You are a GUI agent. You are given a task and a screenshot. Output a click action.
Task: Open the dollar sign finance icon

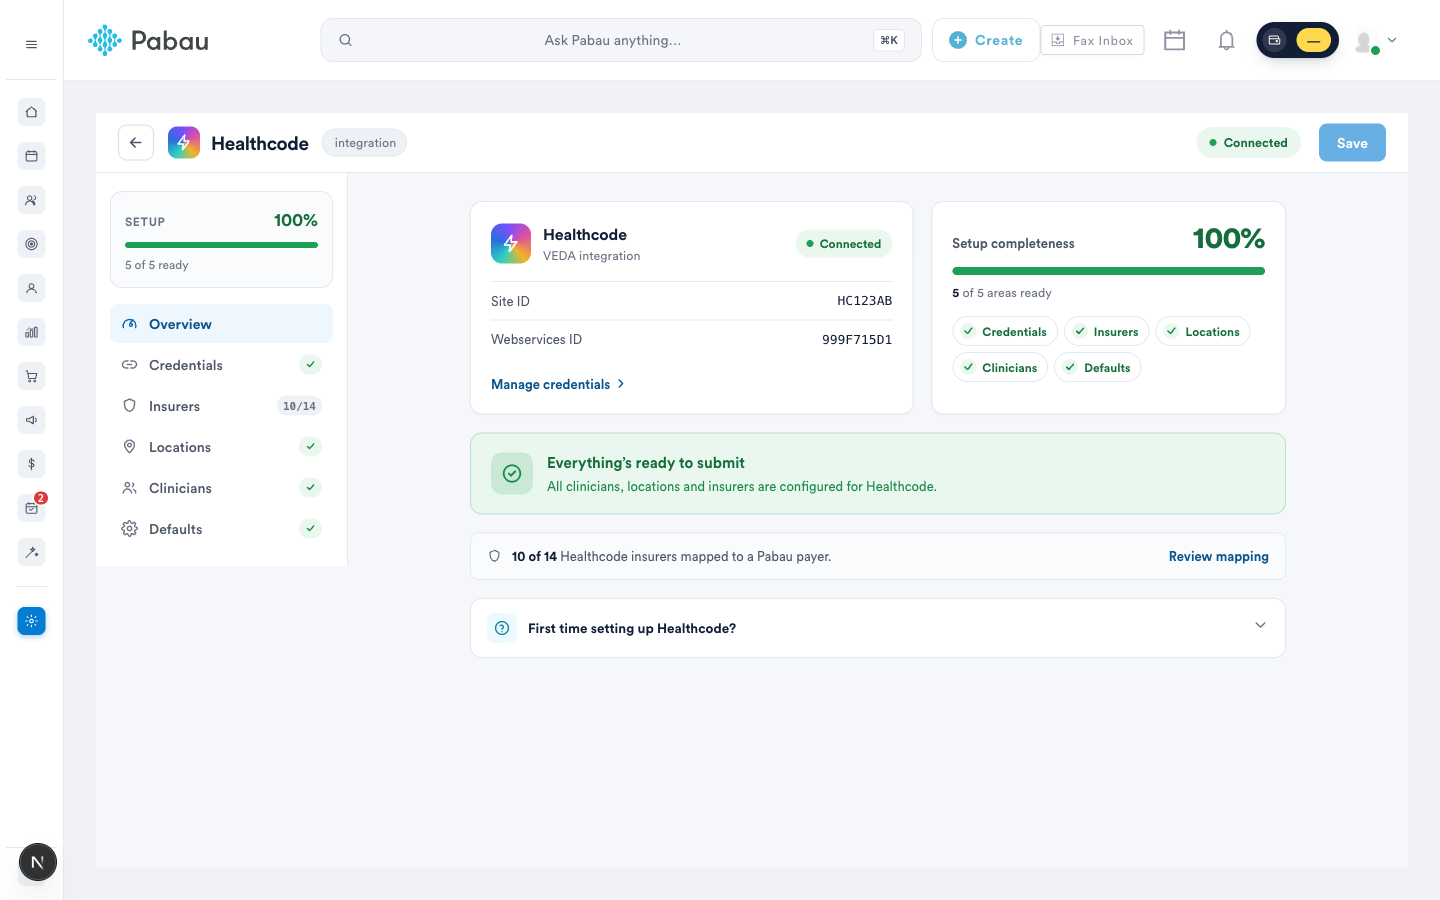point(31,464)
